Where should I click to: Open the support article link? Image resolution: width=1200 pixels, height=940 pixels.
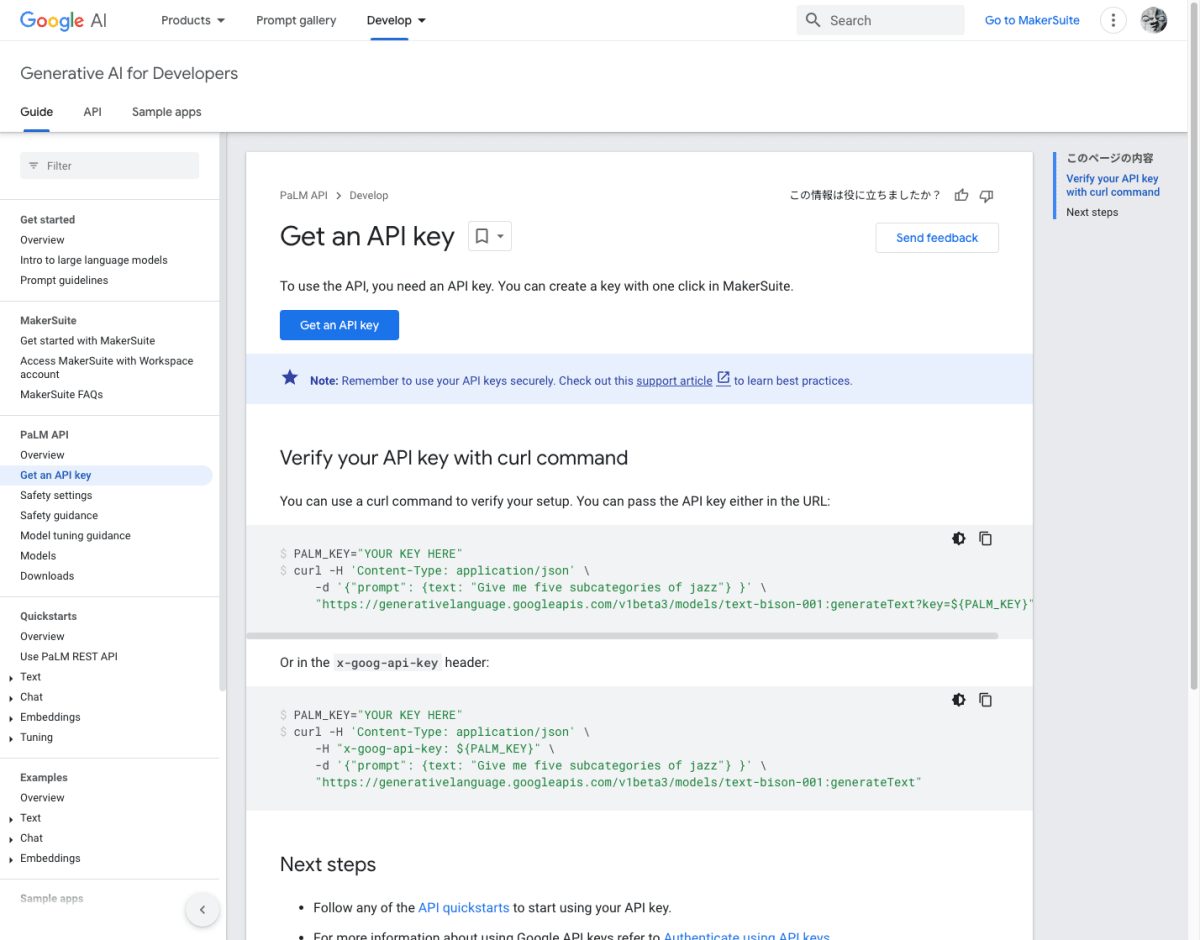point(674,381)
